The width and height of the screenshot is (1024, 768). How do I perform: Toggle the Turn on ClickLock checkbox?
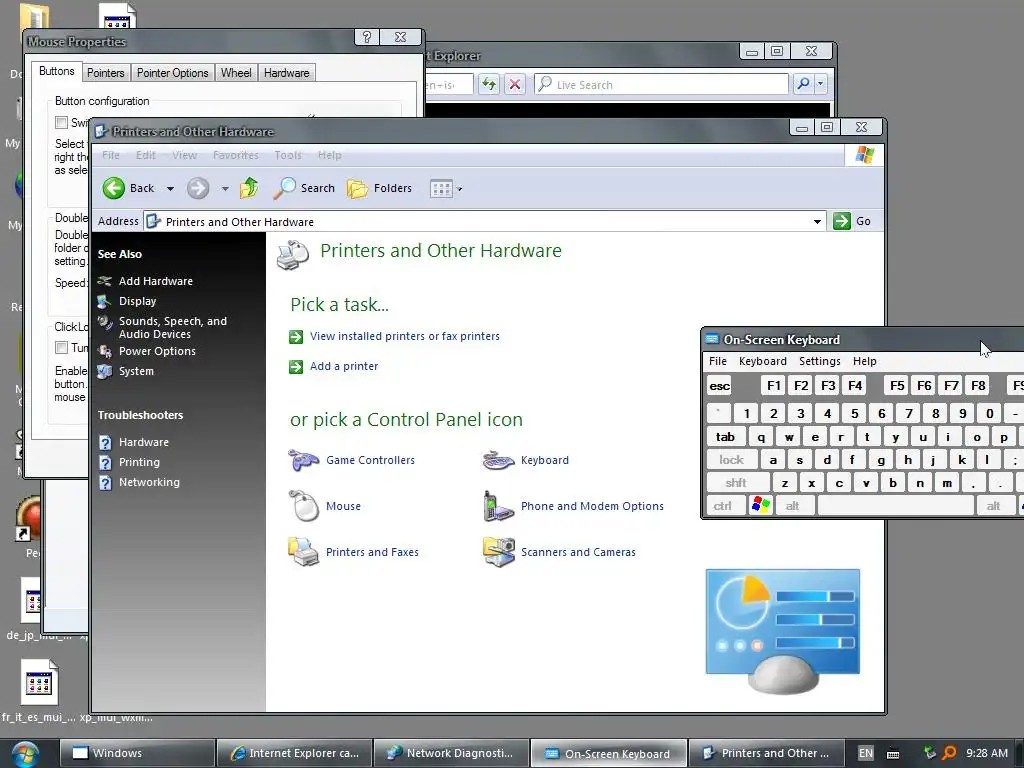[x=61, y=347]
